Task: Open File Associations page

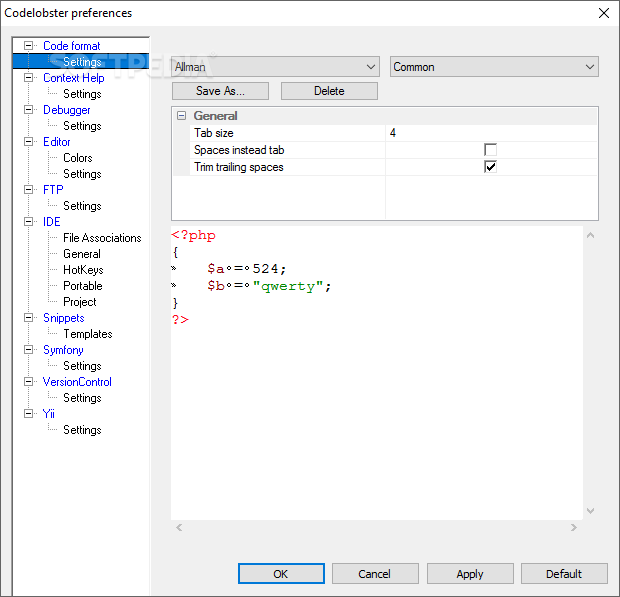Action: [102, 238]
